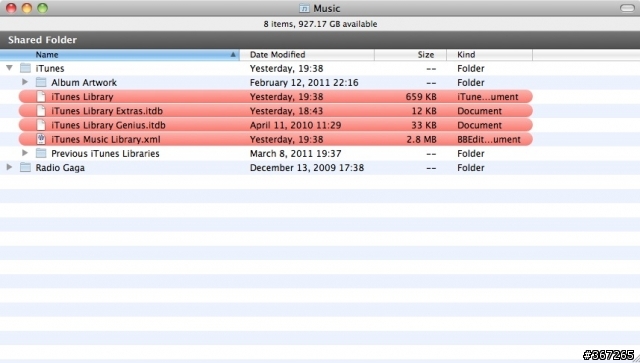This screenshot has width=640, height=363.
Task: Select the Album Artwork row name
Action: point(84,82)
